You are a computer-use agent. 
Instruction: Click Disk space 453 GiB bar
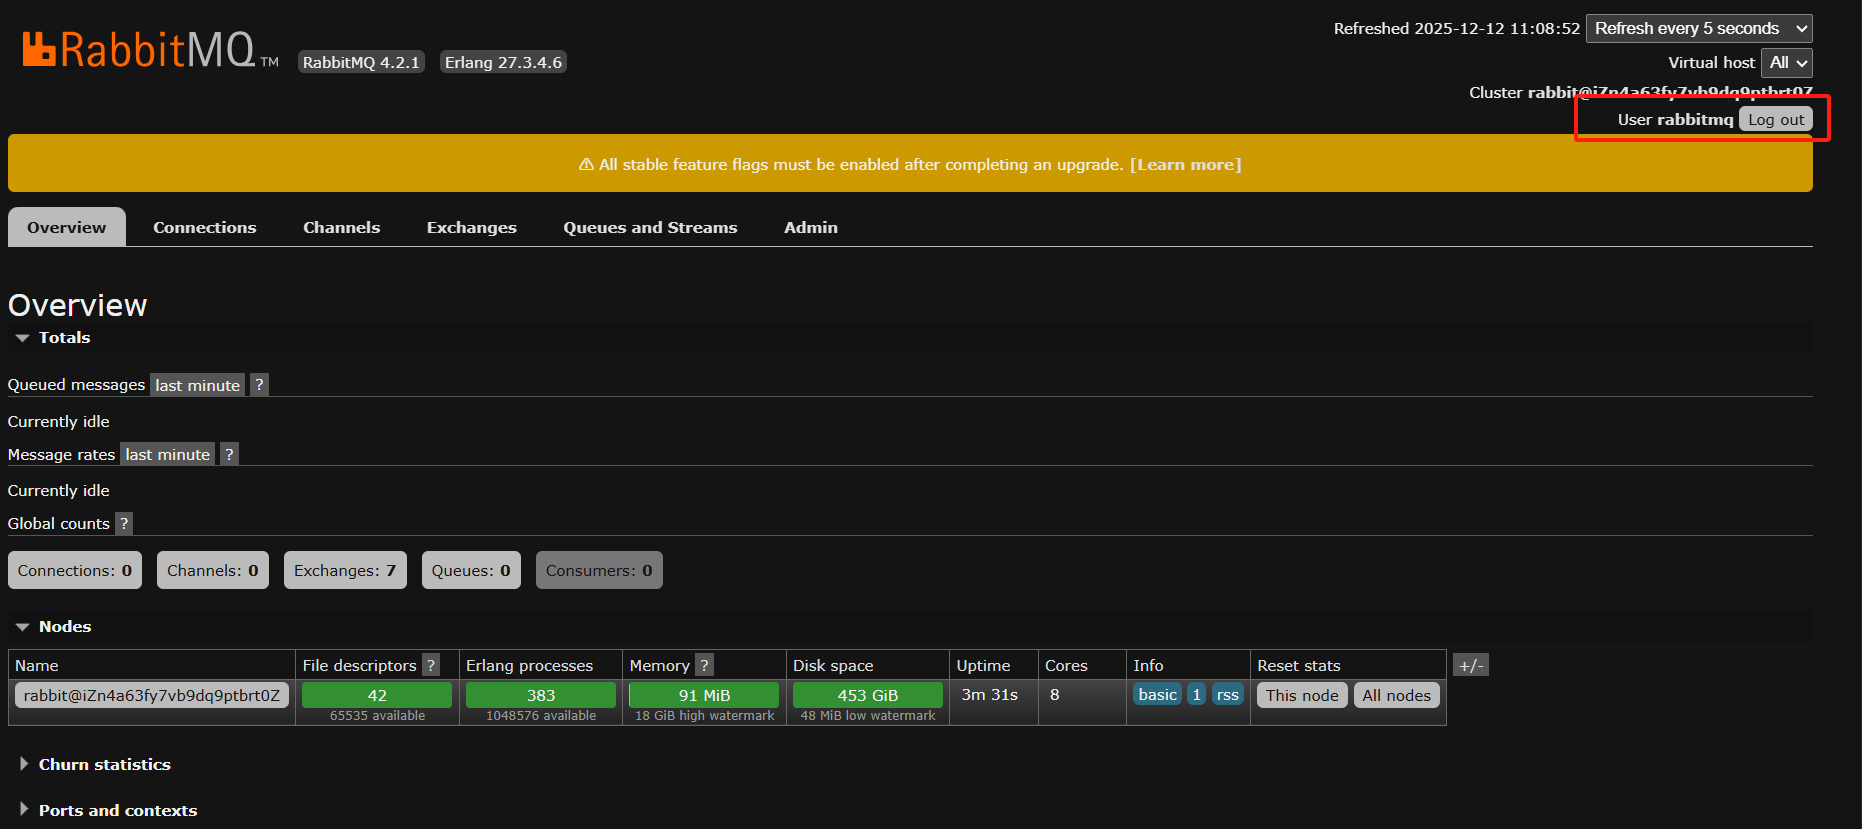868,695
